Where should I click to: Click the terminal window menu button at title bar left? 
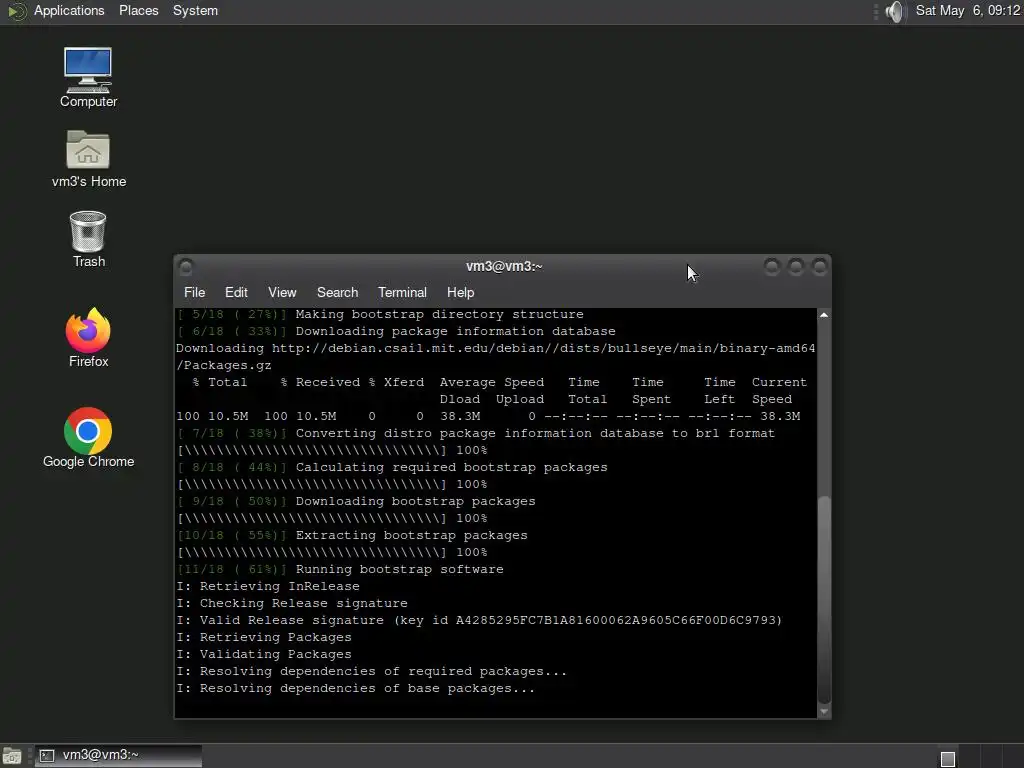(x=185, y=266)
